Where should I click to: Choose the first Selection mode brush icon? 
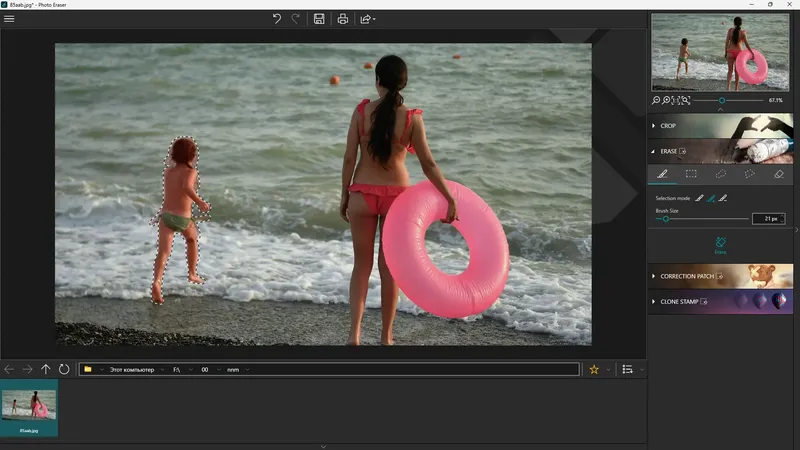(x=699, y=198)
